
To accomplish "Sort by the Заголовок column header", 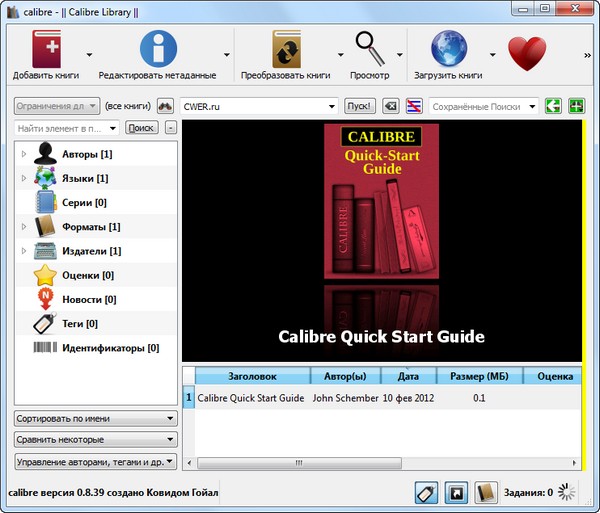I will [253, 376].
